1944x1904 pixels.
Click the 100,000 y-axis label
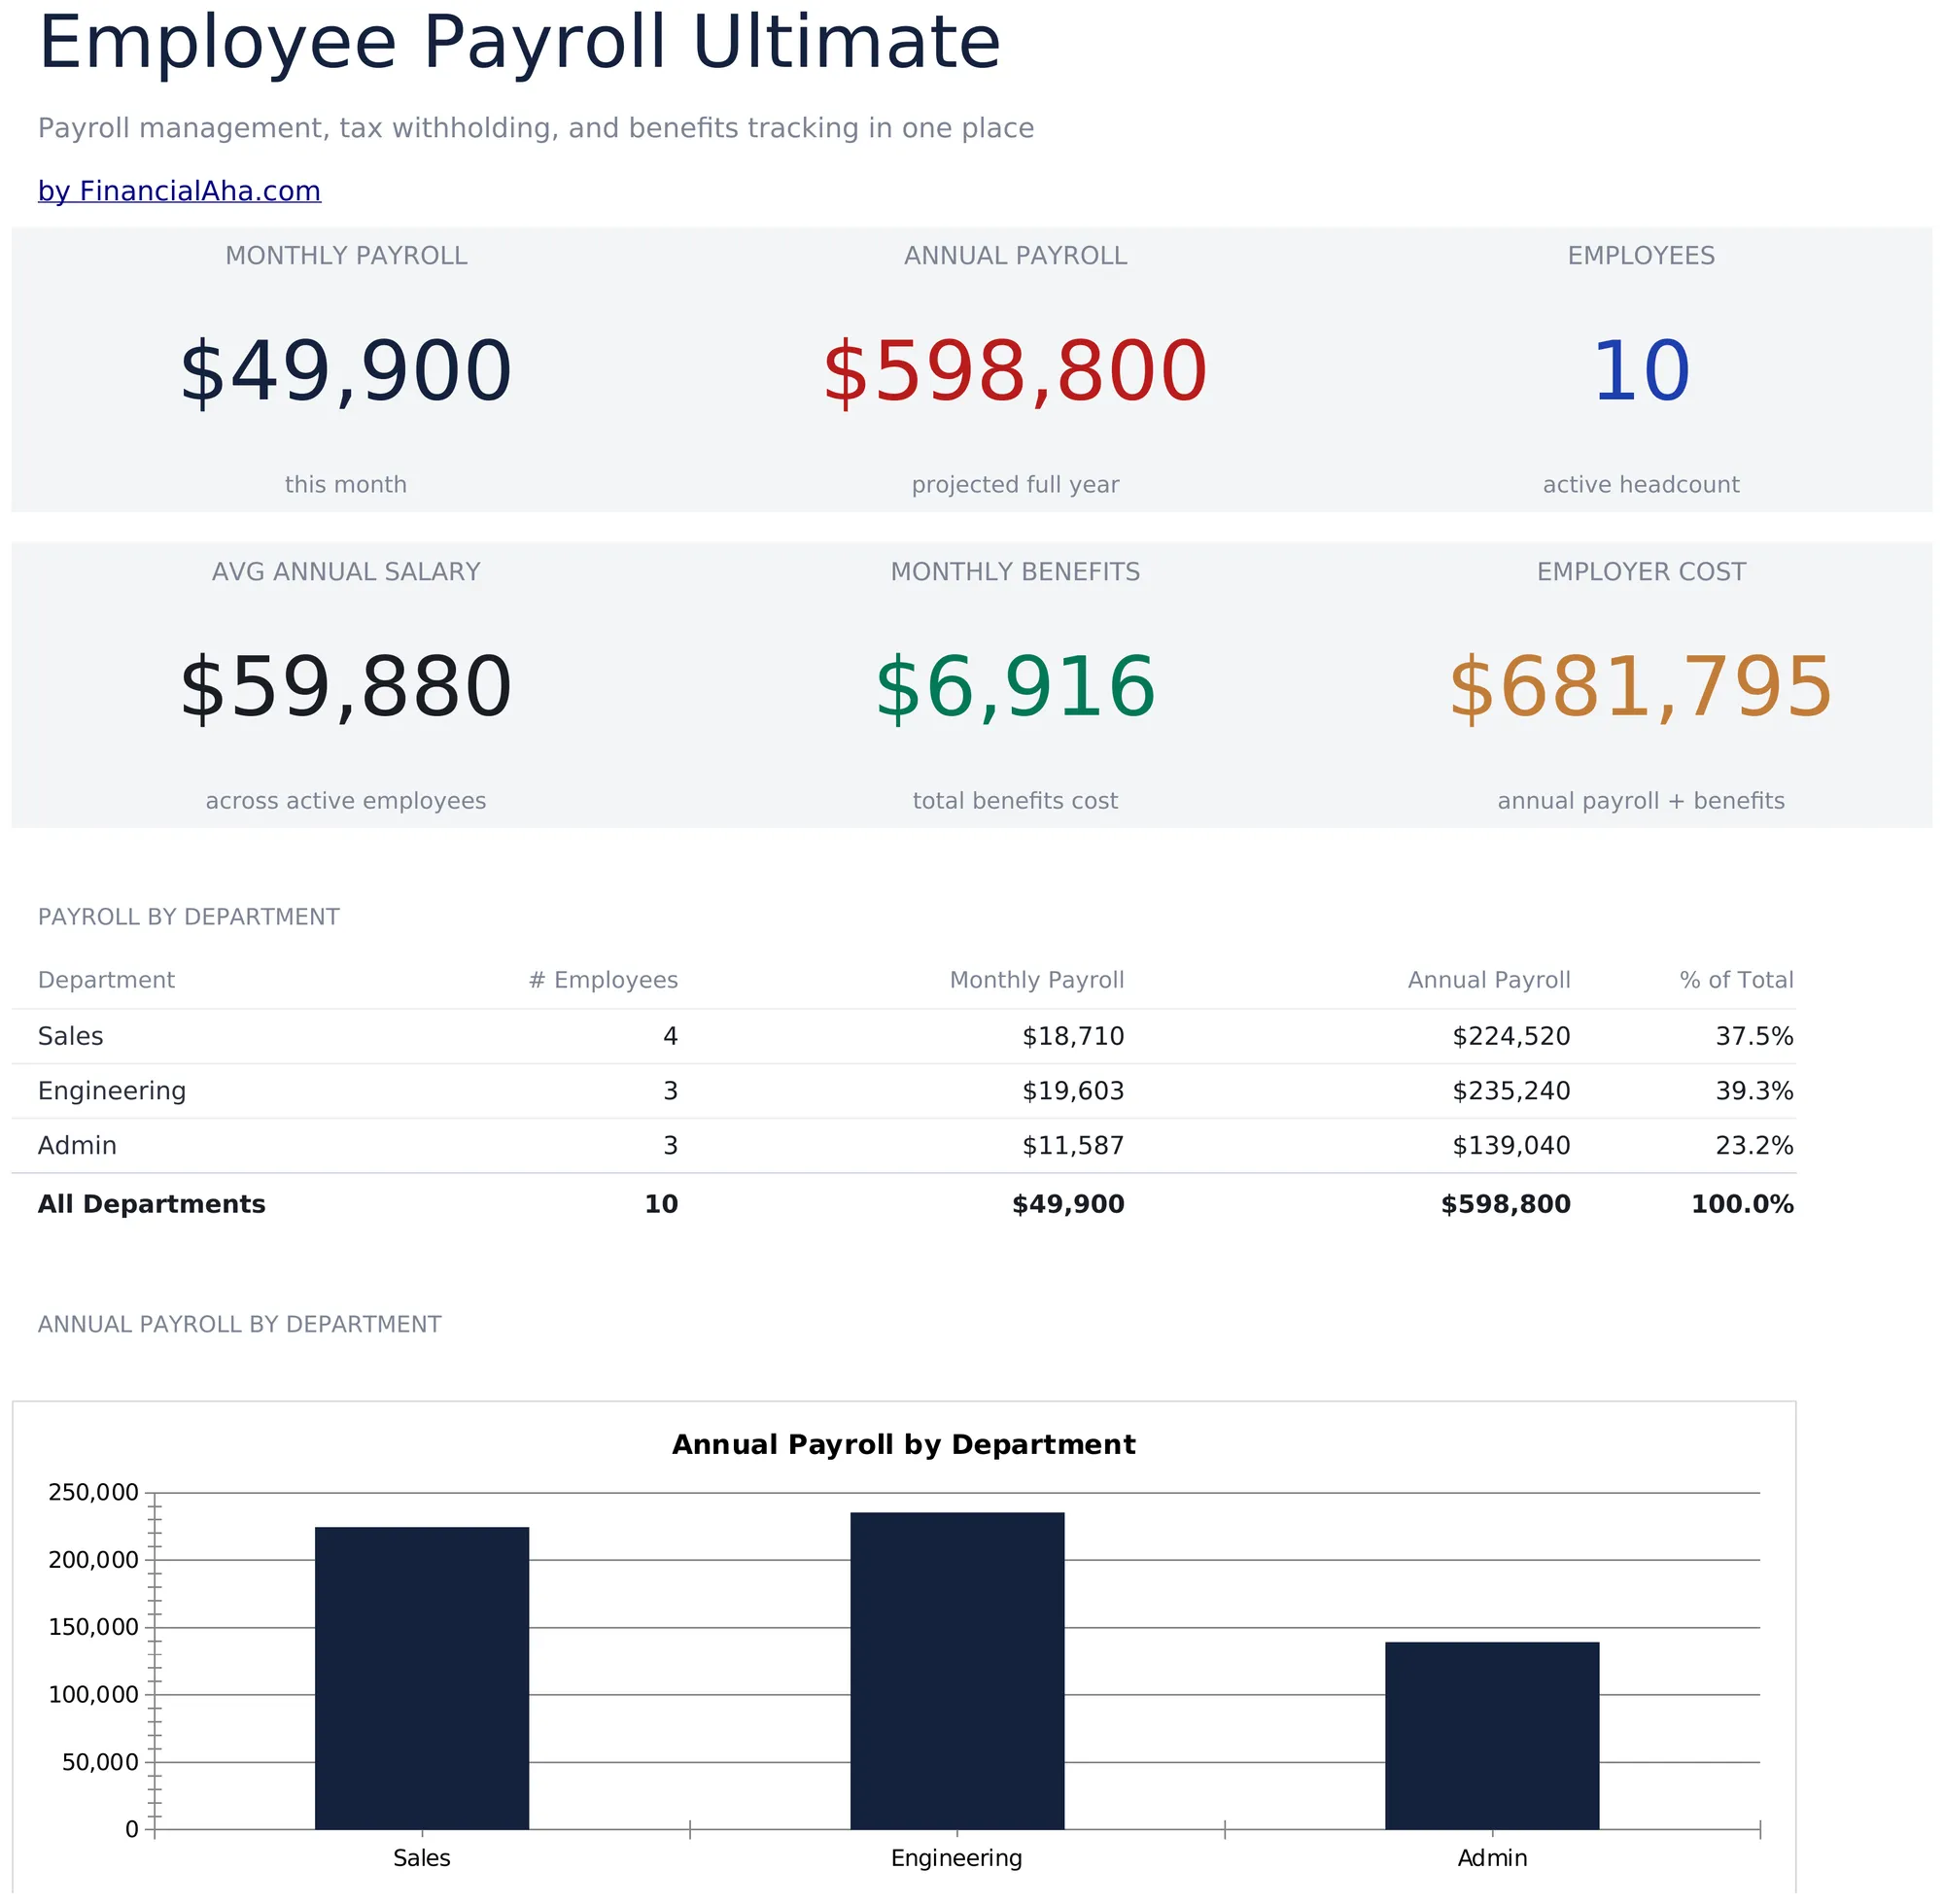pyautogui.click(x=94, y=1696)
